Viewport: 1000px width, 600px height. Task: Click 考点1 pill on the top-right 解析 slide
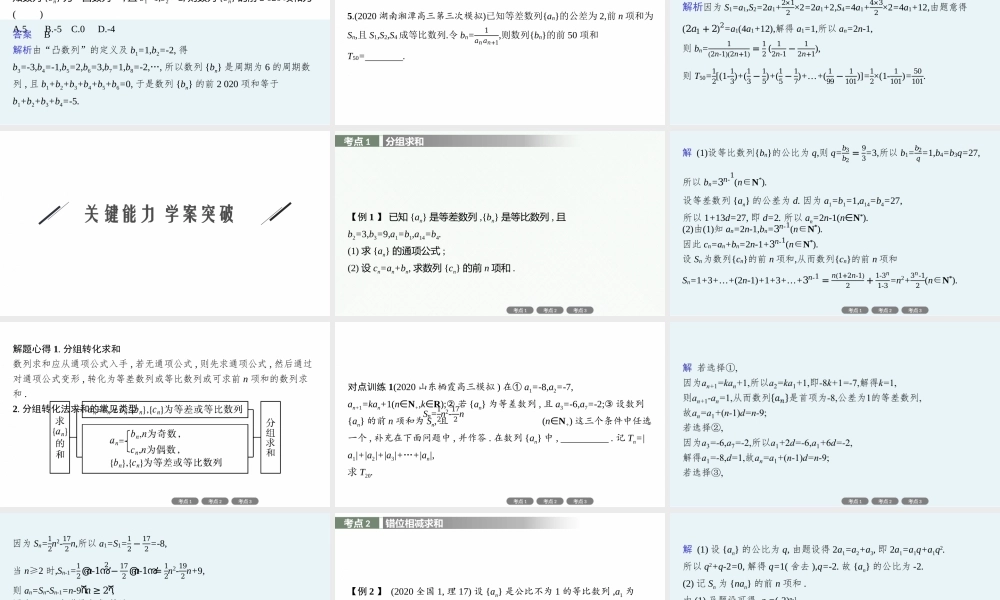tap(855, 309)
